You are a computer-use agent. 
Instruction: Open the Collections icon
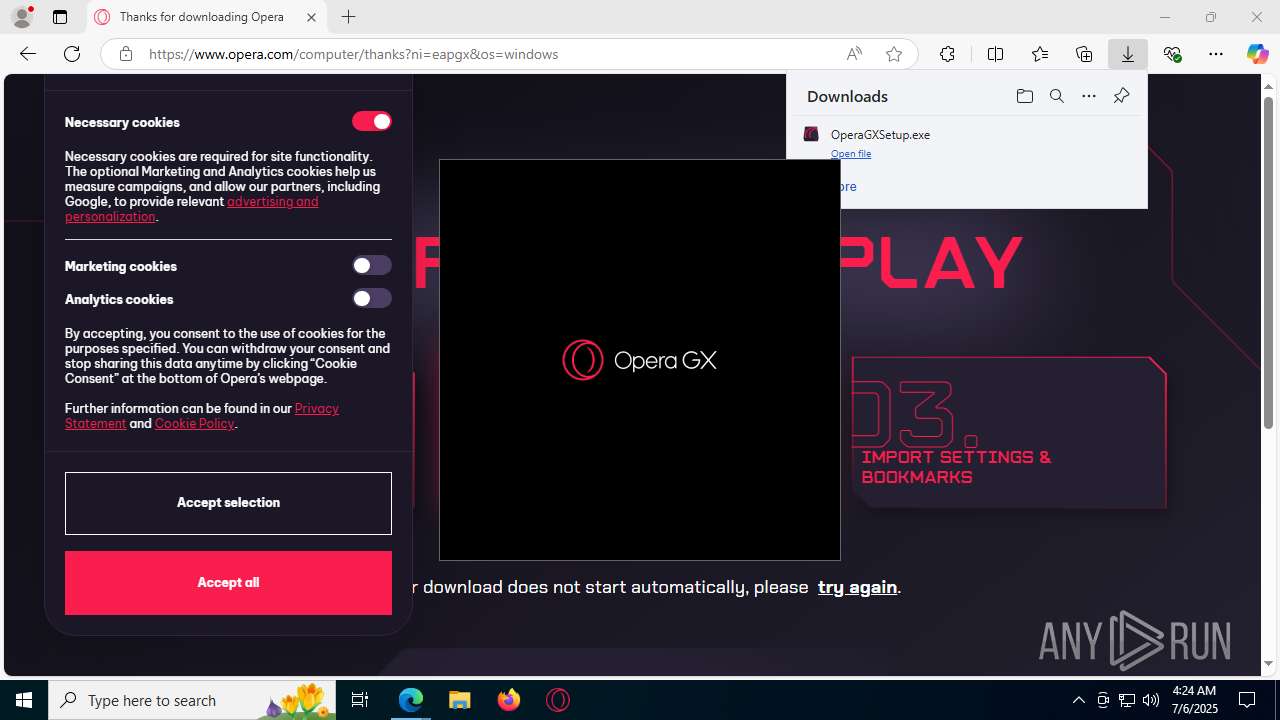click(x=1084, y=54)
